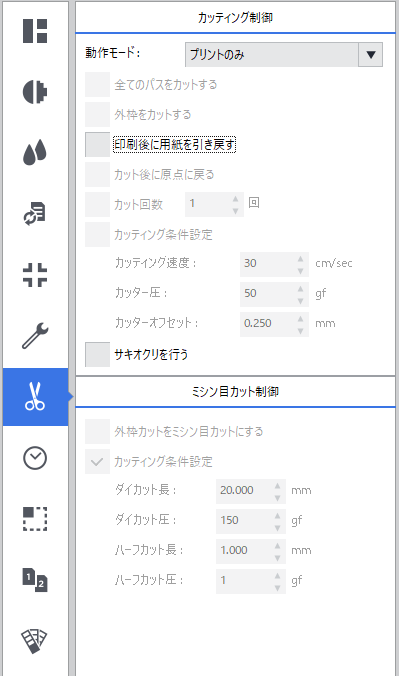
Task: Toggle 全てのパスをカットする checkbox
Action: tap(97, 84)
